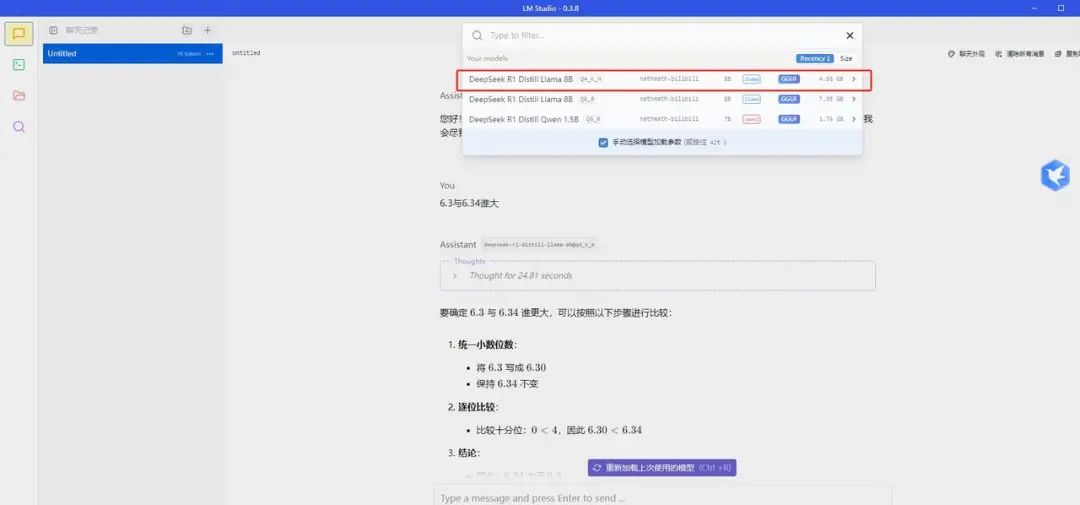The height and width of the screenshot is (505, 1080).
Task: Click GGUF badge on Q4_K_M row
Action: tap(789, 79)
